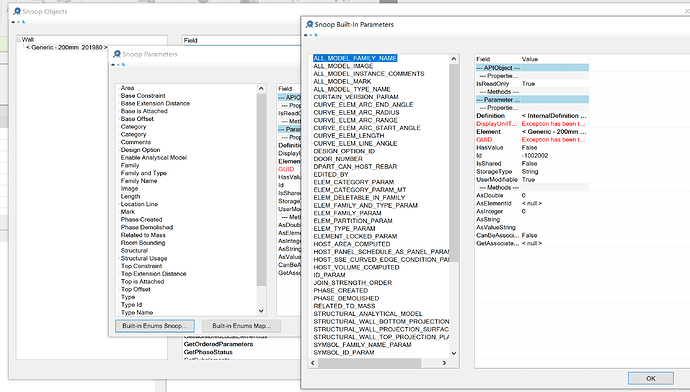The width and height of the screenshot is (690, 392).
Task: Click the down arrow of built-in parameters list scrollbar
Action: click(x=454, y=353)
